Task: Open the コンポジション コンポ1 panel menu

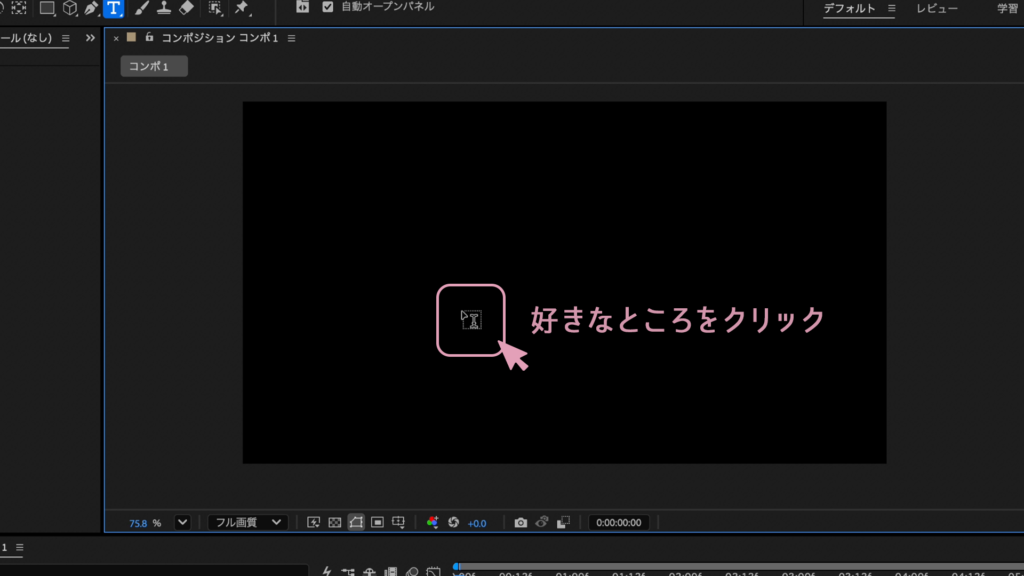Action: [291, 39]
